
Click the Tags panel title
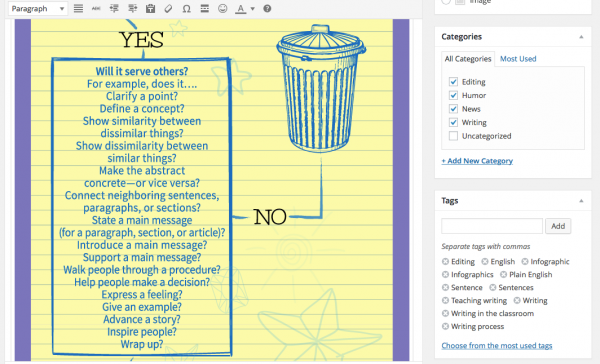450,201
